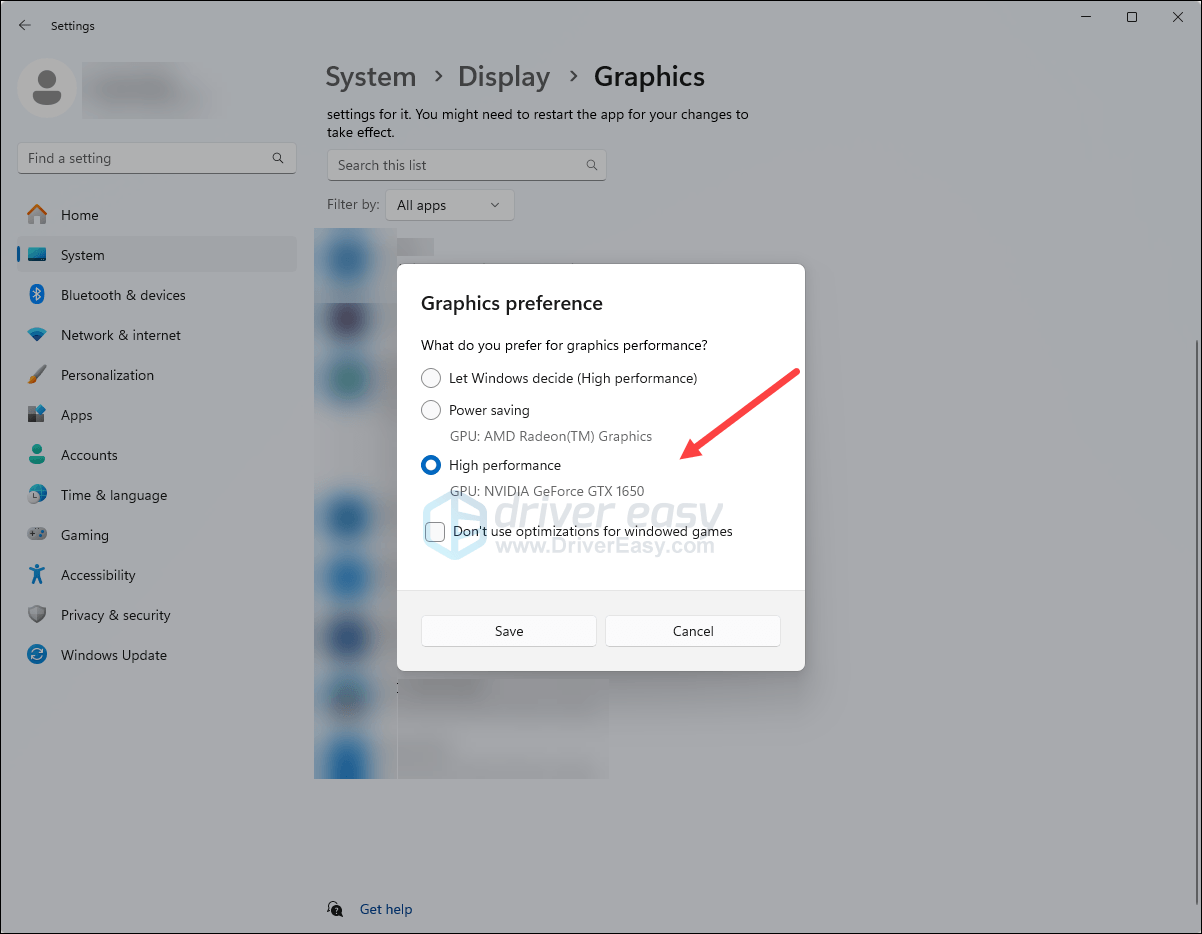Screen dimensions: 1202x934
Task: Open the Accounts settings icon
Action: coord(37,454)
